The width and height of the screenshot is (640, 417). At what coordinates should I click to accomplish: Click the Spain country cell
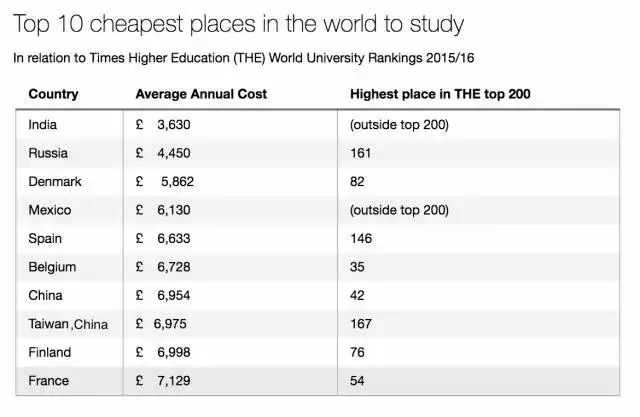(46, 238)
